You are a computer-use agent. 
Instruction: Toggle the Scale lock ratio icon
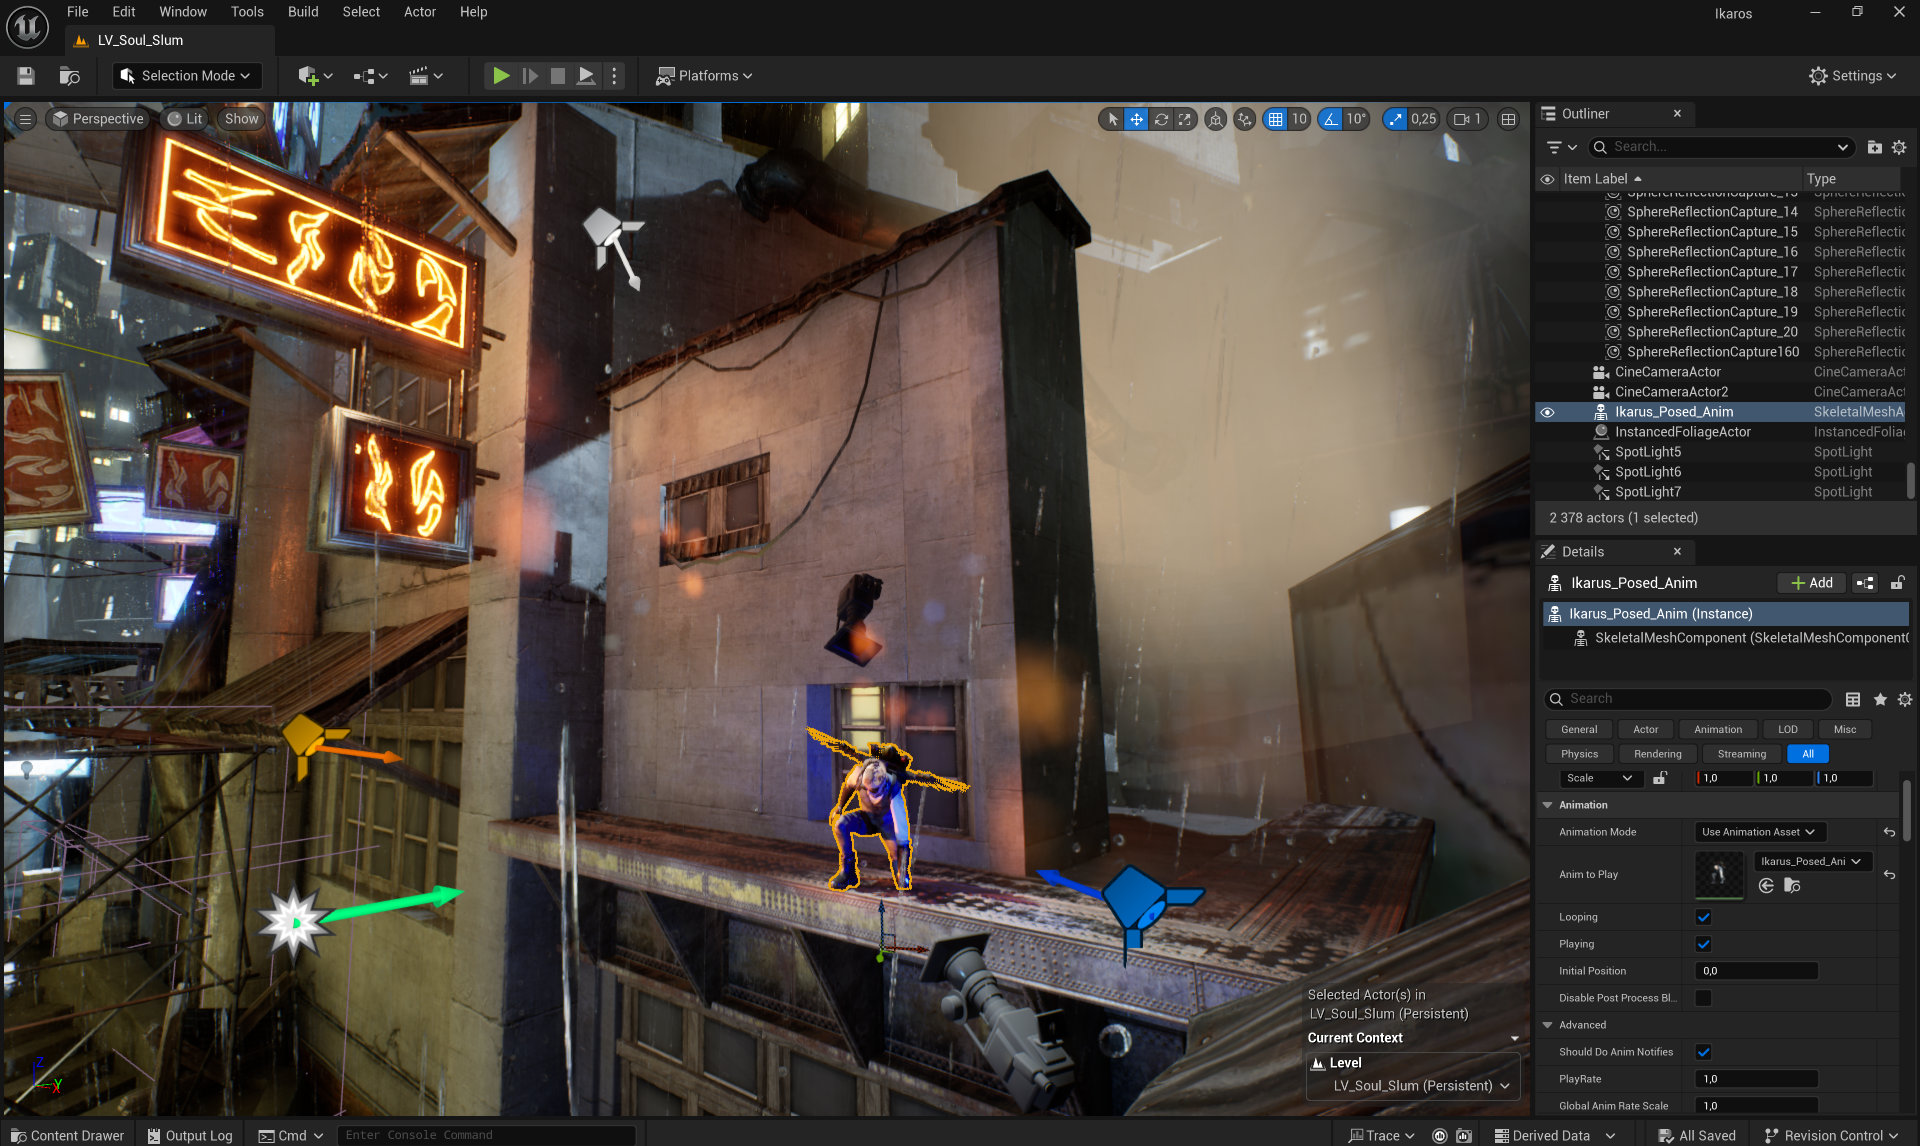tap(1660, 778)
